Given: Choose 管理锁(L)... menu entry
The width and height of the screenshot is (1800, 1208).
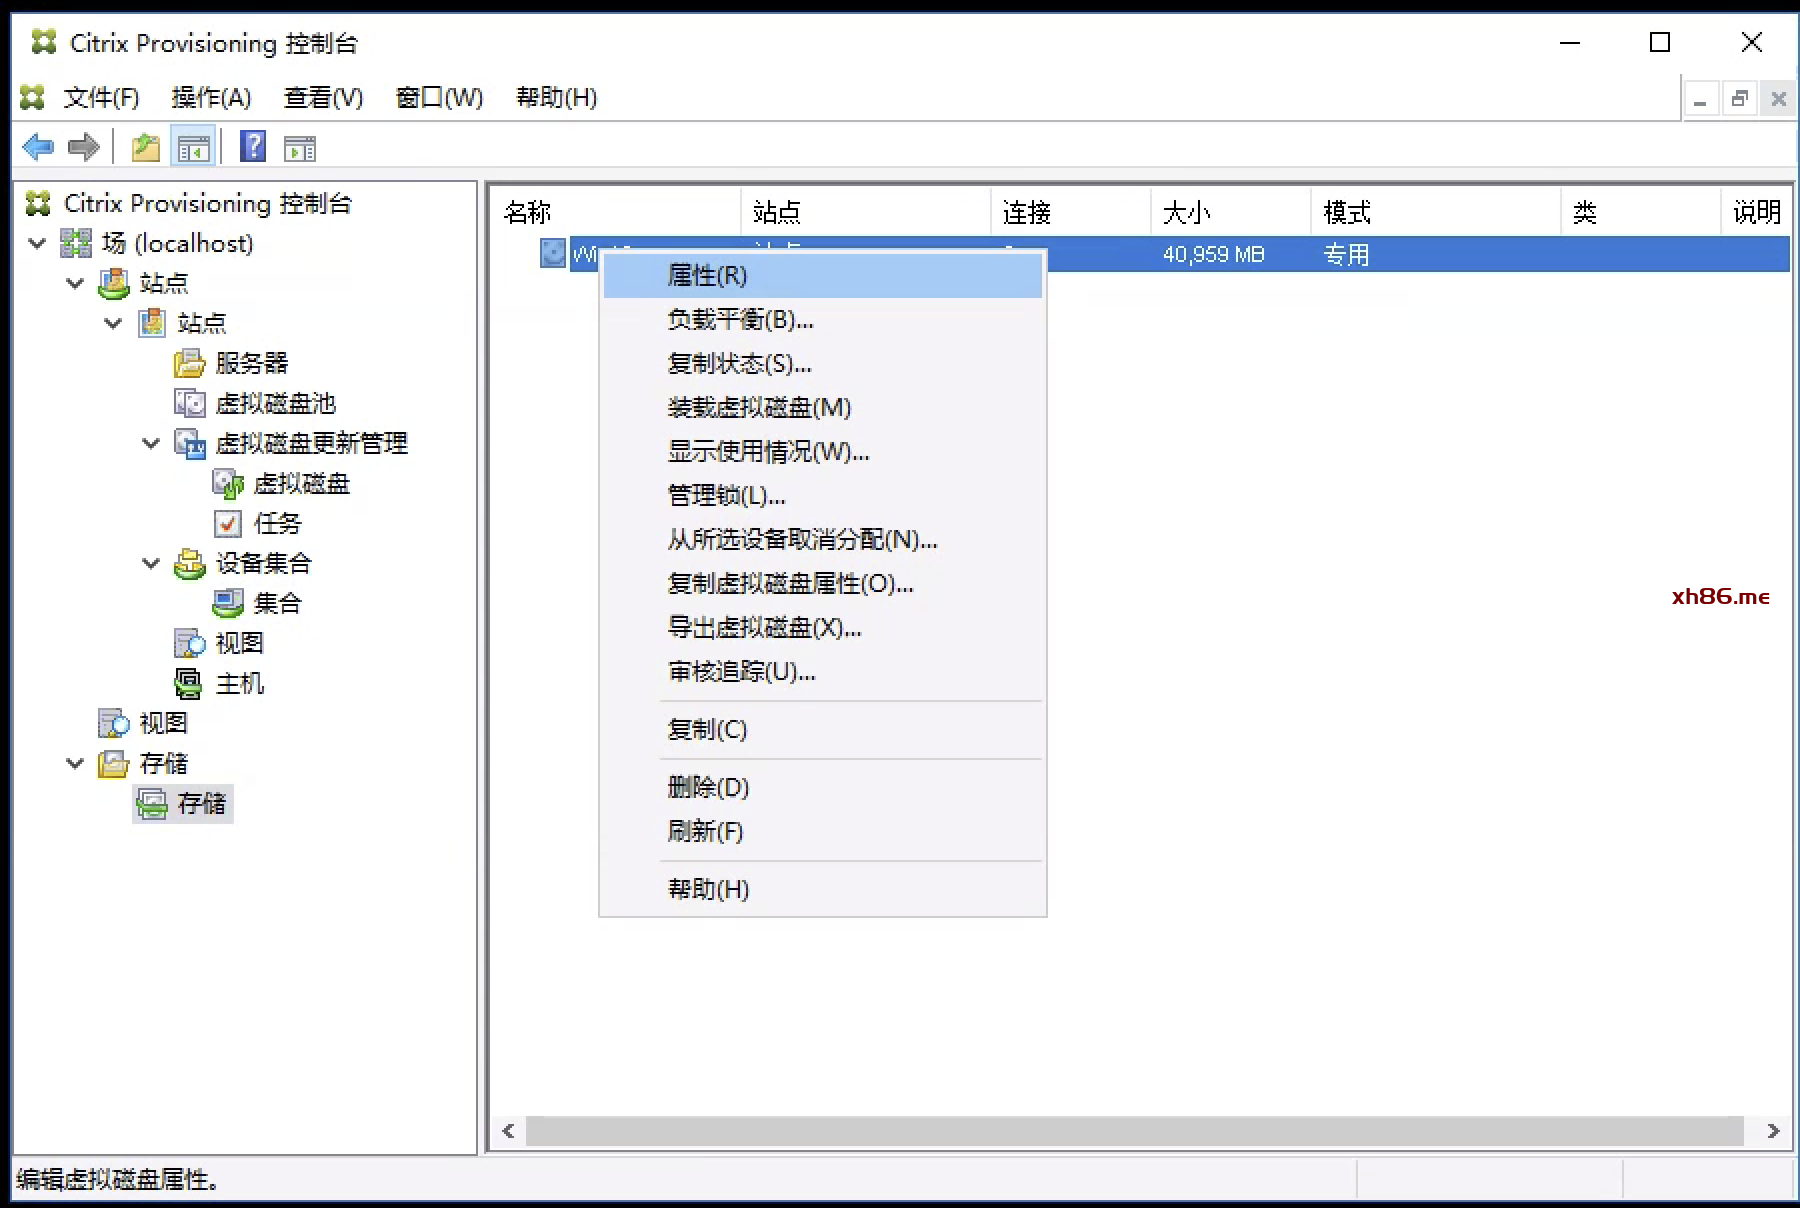Looking at the screenshot, I should coord(822,495).
